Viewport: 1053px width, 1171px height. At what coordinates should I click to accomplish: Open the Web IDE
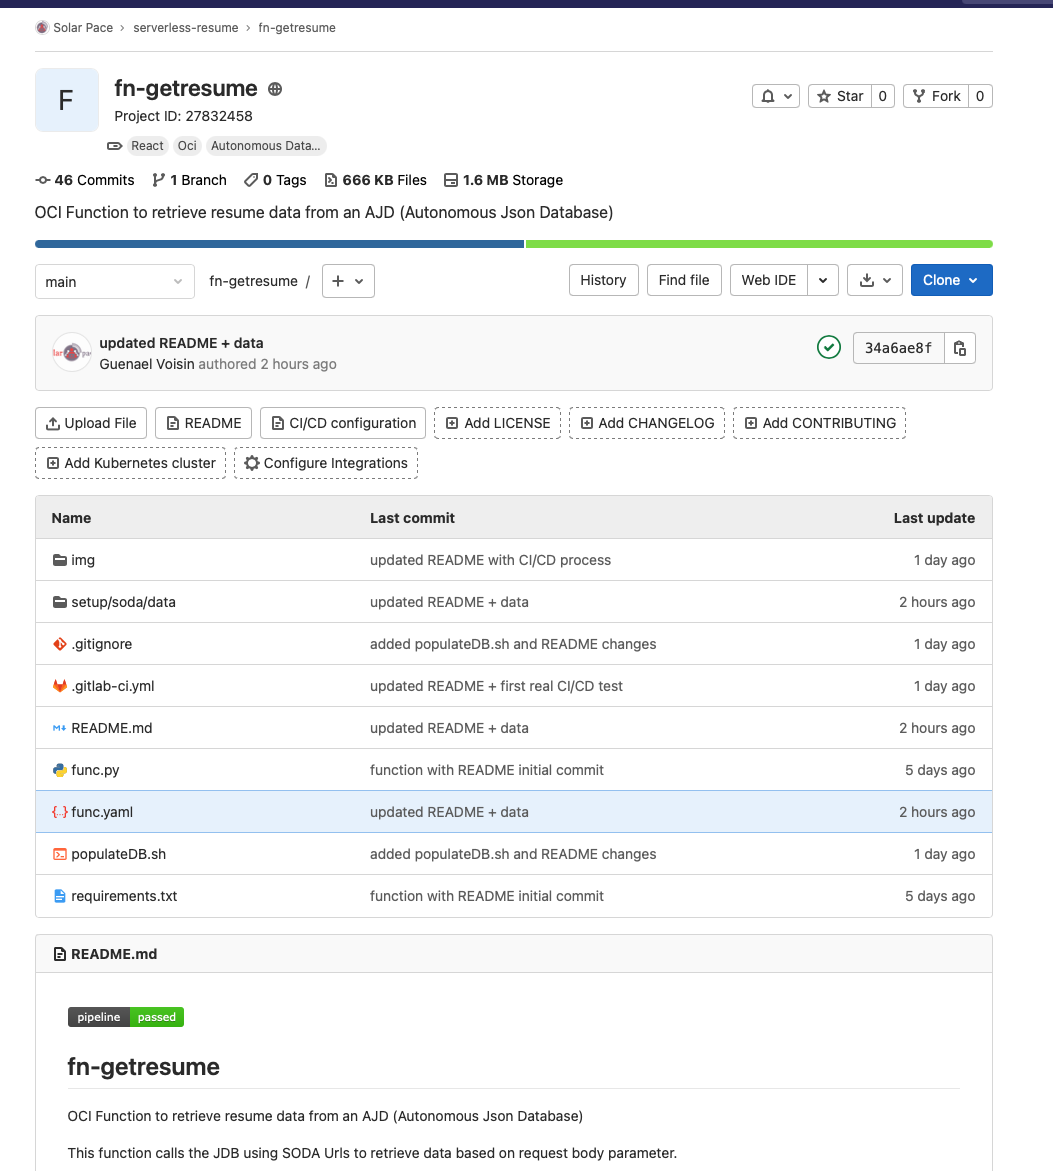768,280
